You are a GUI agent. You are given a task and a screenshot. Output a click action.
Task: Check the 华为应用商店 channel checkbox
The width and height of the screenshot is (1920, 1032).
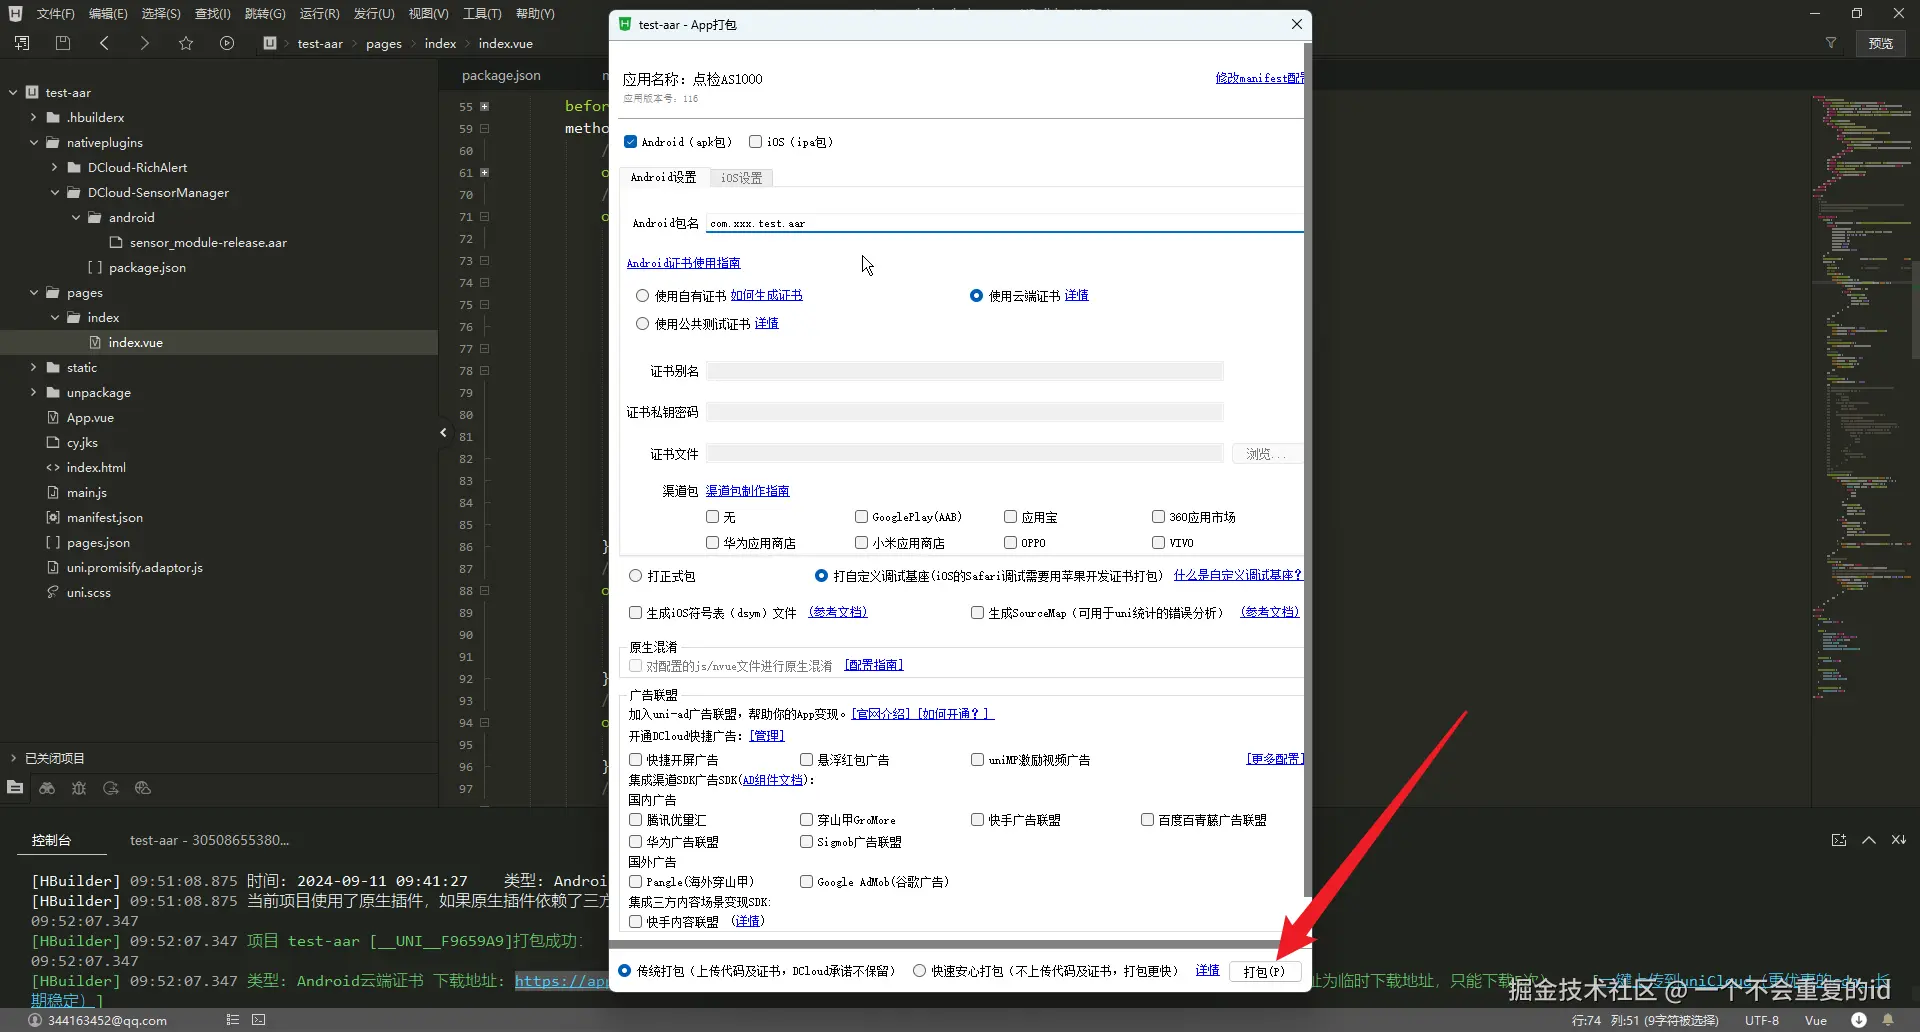click(x=712, y=543)
